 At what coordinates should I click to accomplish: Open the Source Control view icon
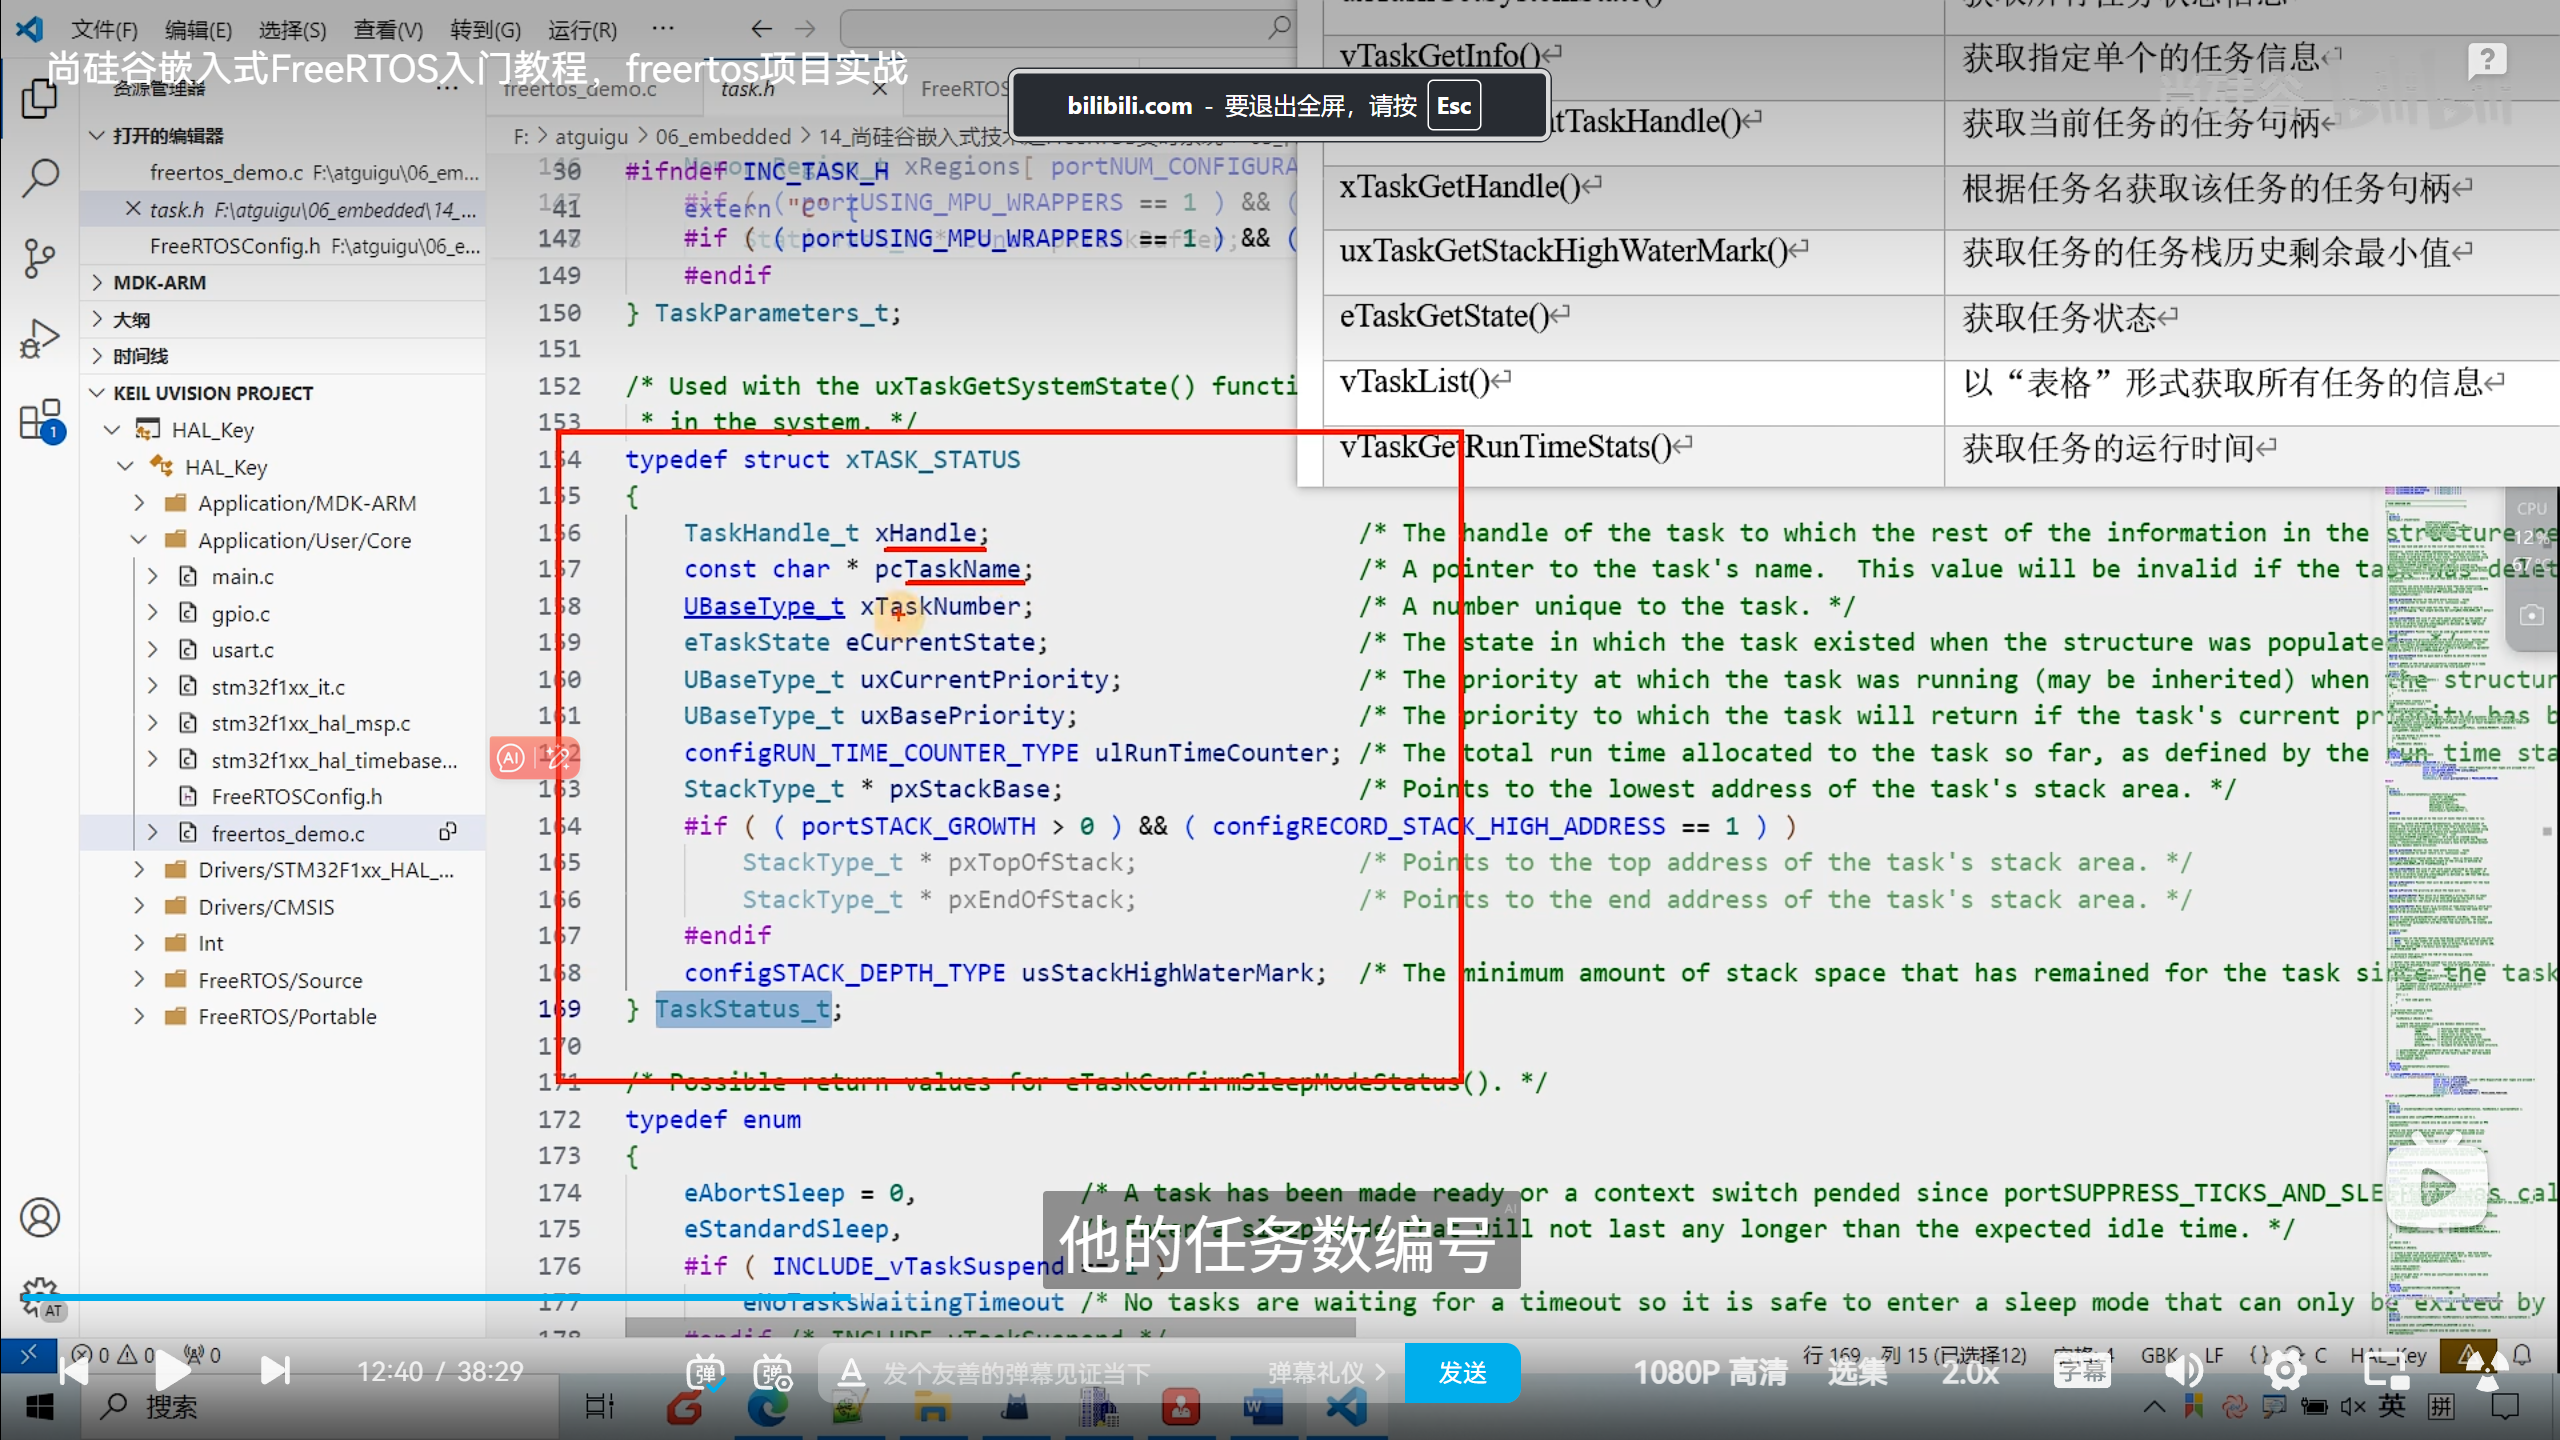40,258
